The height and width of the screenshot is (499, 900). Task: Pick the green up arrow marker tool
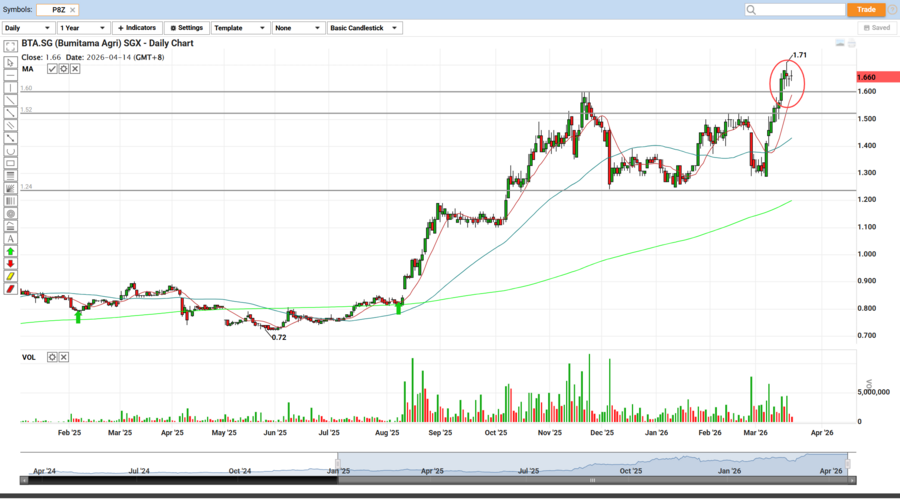point(10,252)
